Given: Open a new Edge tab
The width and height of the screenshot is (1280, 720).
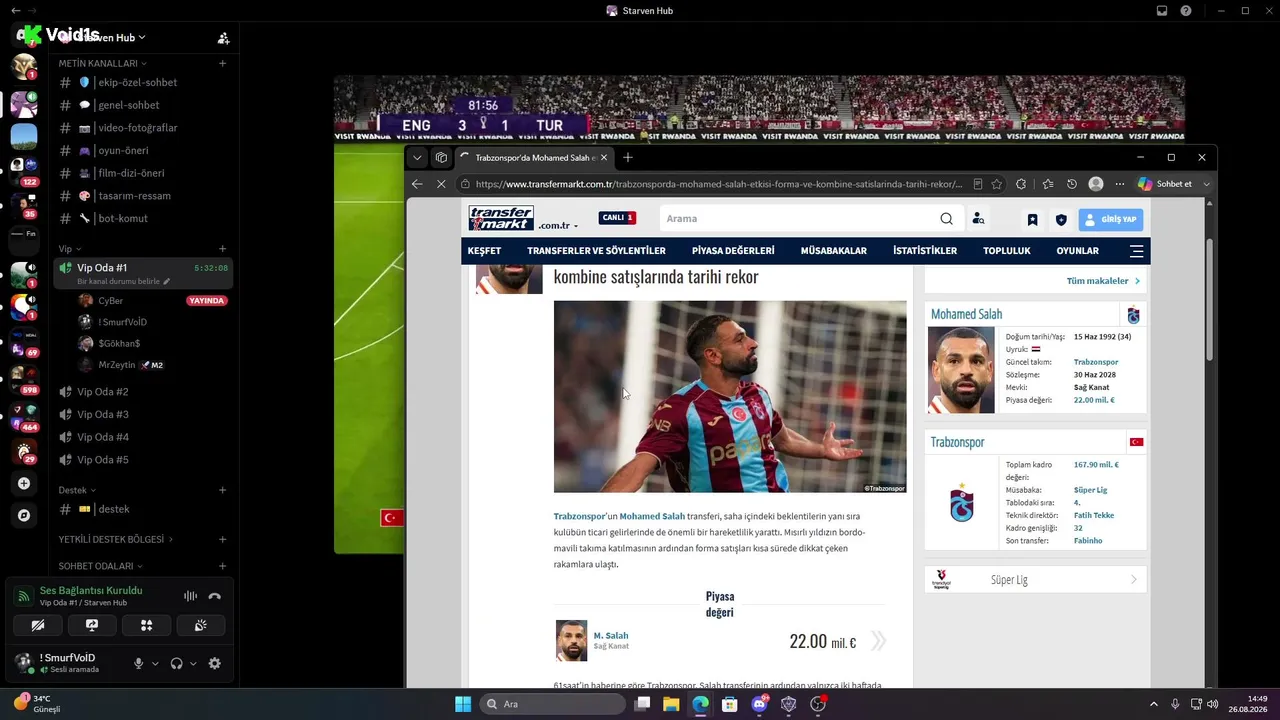Looking at the screenshot, I should (x=628, y=157).
